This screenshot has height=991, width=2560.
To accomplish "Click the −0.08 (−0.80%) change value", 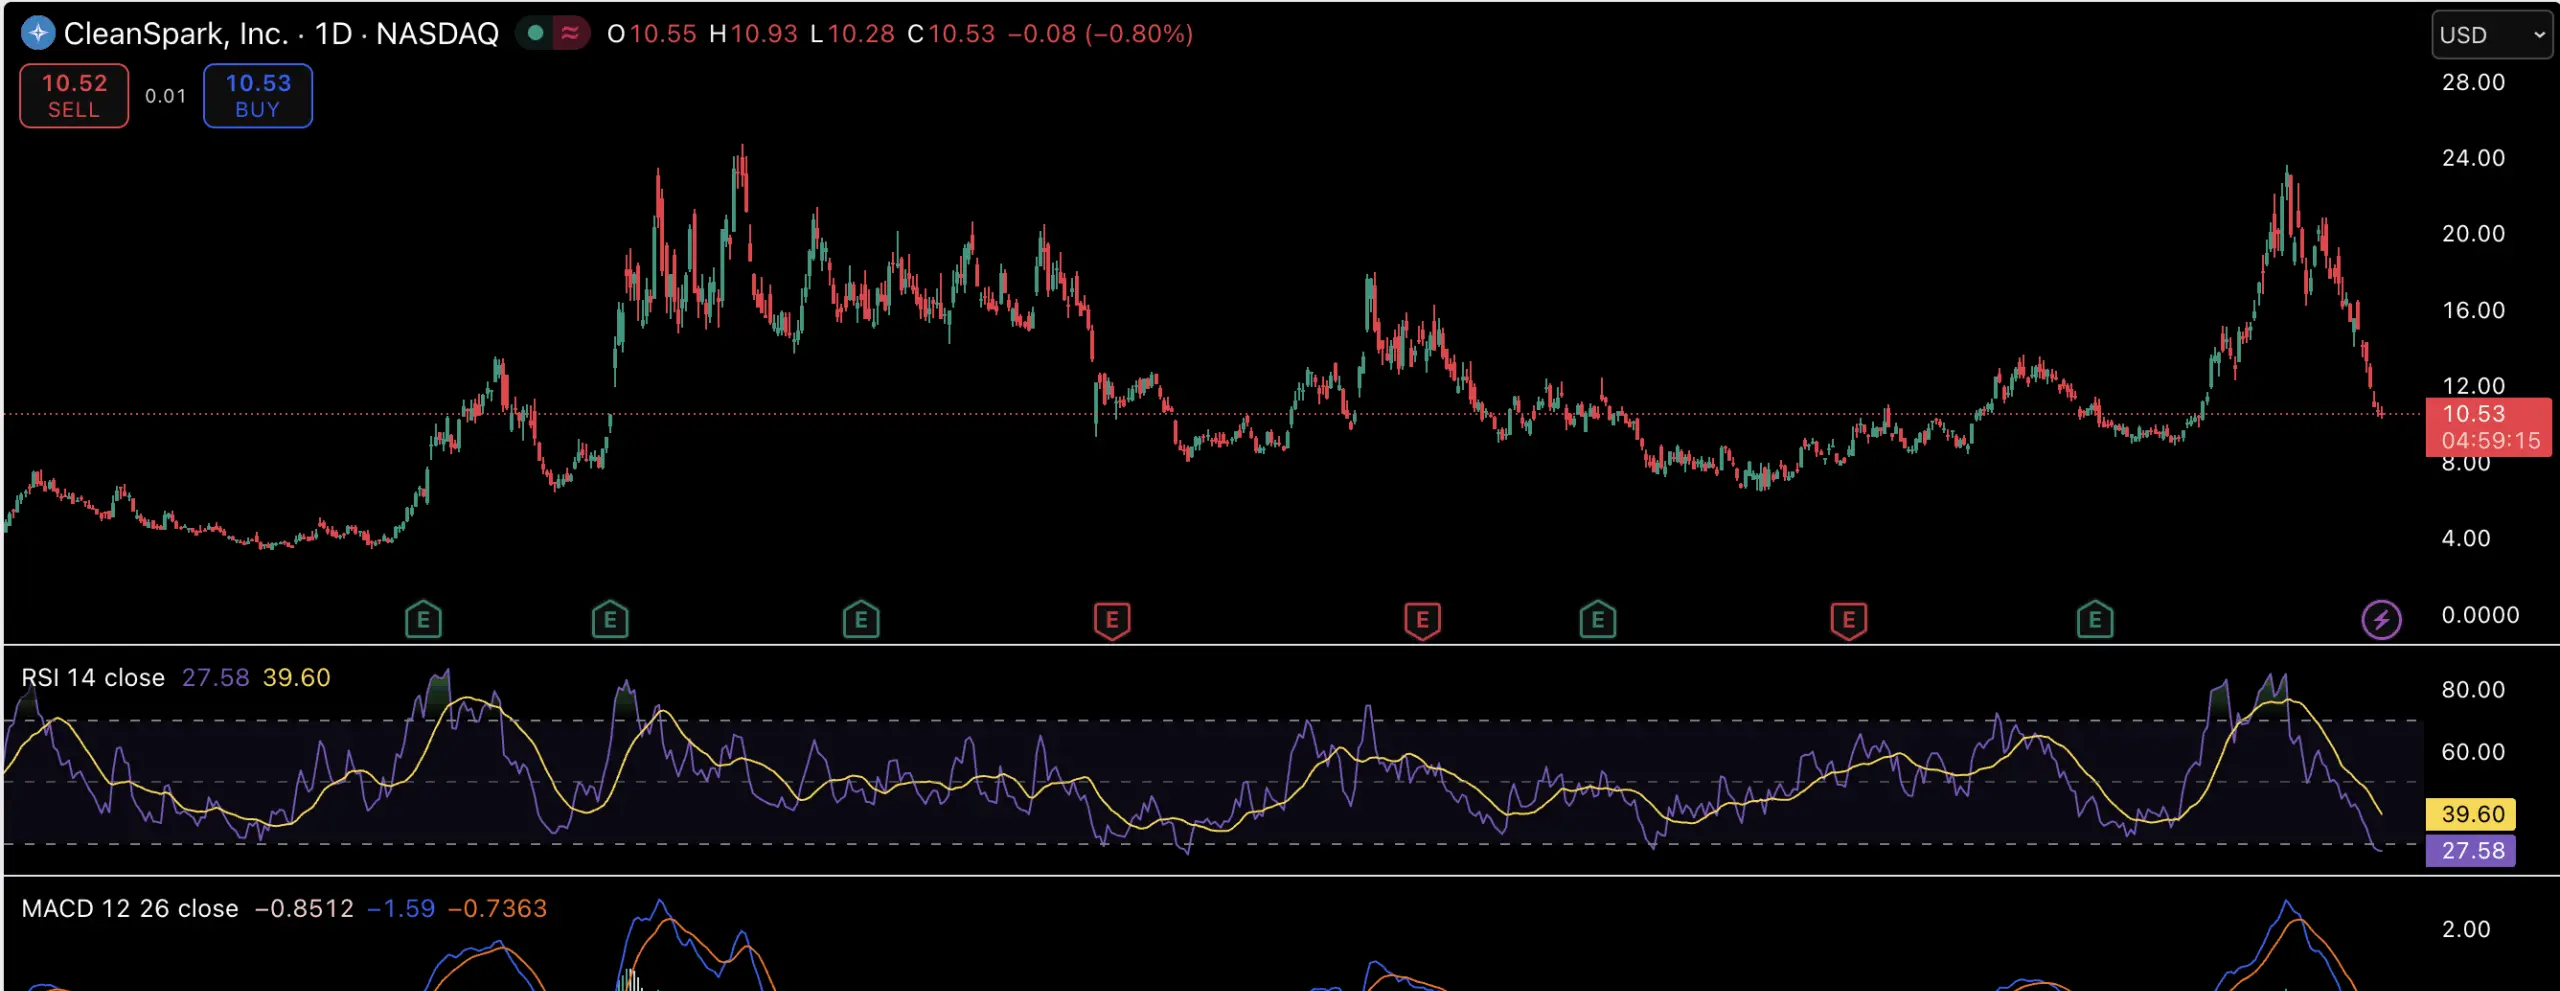I will [x=1100, y=34].
